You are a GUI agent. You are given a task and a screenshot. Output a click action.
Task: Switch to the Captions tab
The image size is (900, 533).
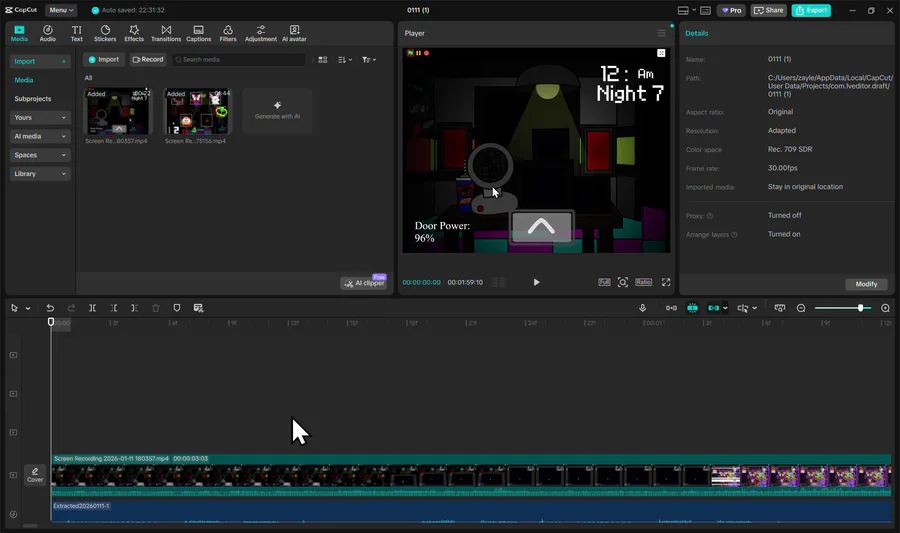(199, 33)
